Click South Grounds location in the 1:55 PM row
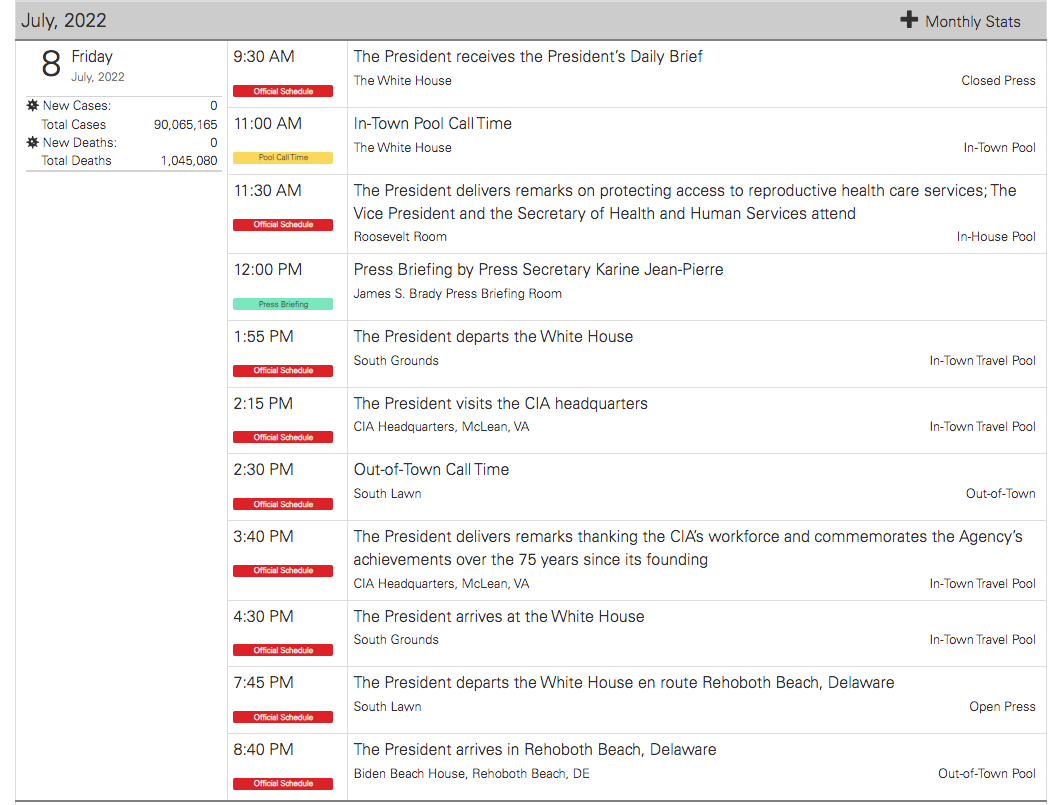 coord(396,361)
